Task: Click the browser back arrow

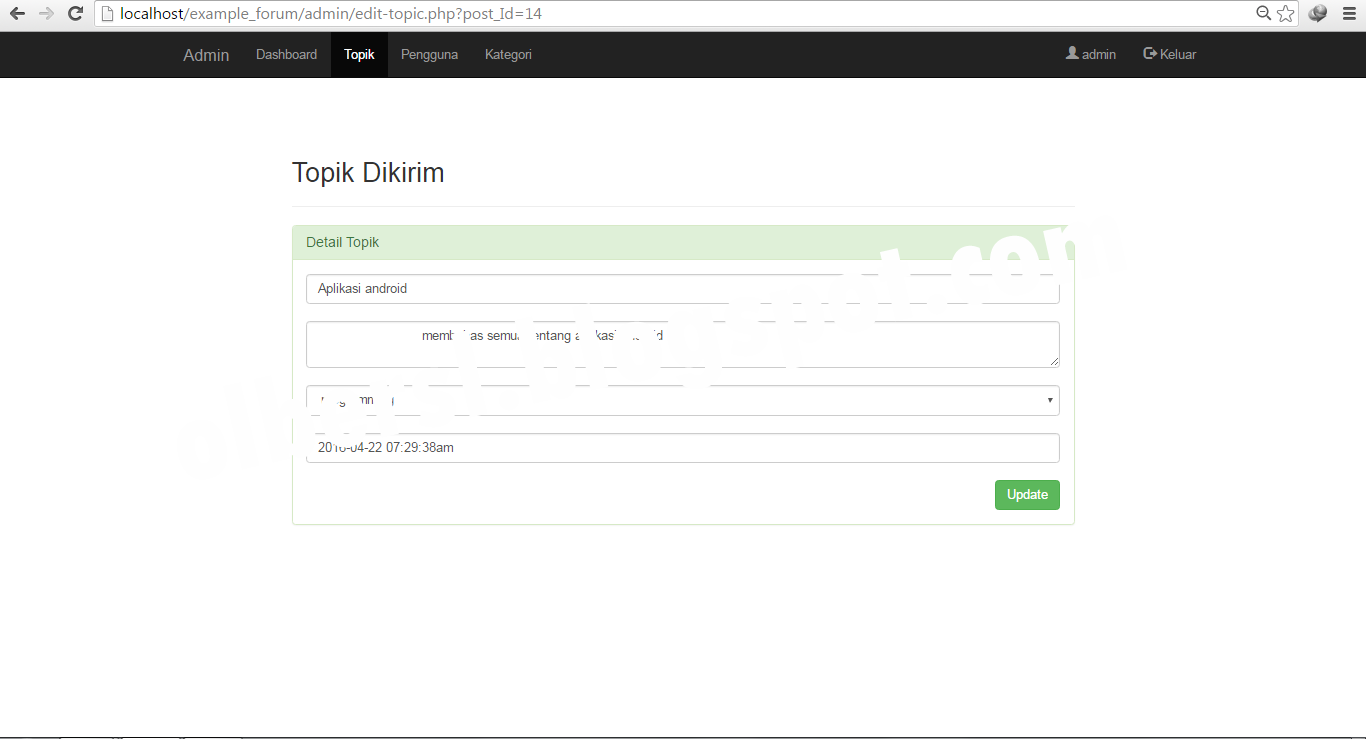Action: click(15, 13)
